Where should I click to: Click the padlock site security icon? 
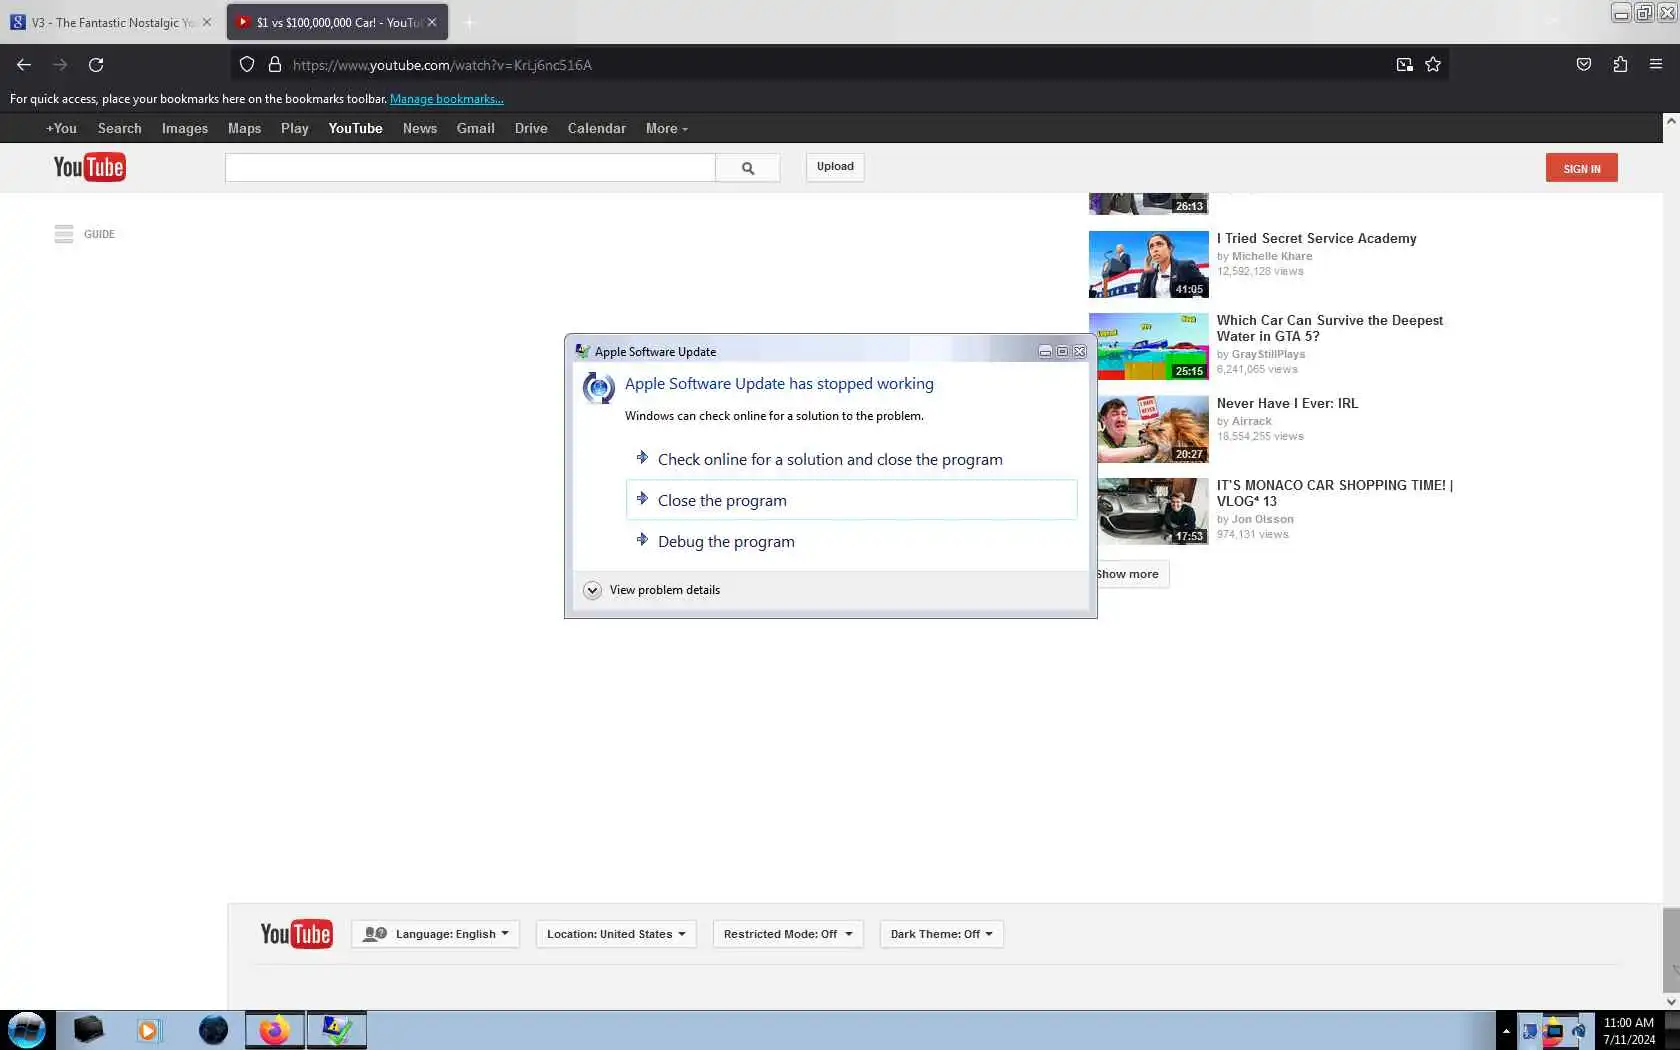pos(275,65)
